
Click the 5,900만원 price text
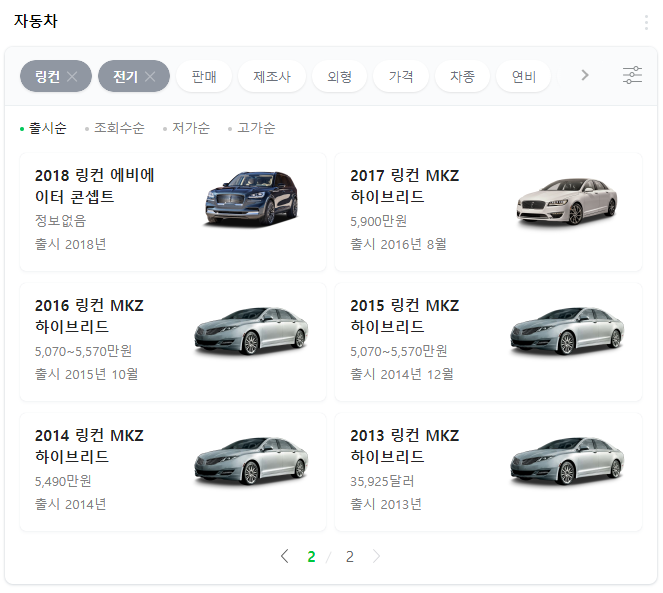pyautogui.click(x=378, y=221)
